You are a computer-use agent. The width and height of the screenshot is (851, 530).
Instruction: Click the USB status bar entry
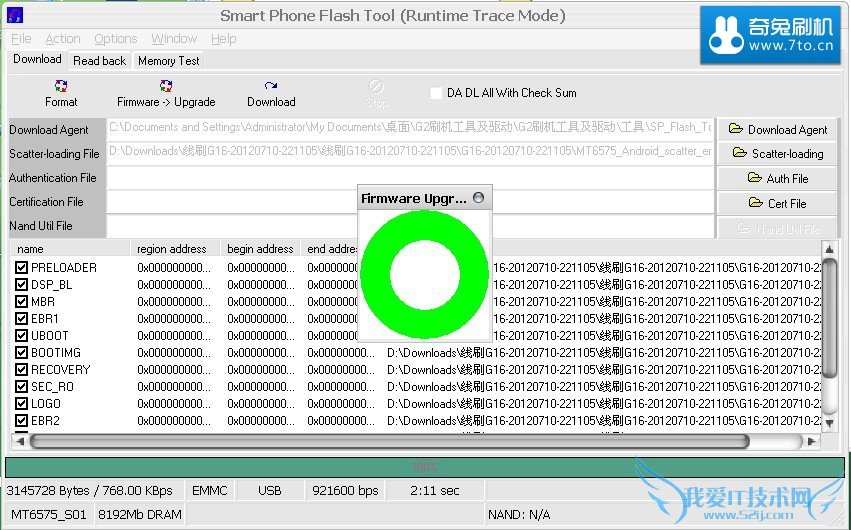(269, 491)
